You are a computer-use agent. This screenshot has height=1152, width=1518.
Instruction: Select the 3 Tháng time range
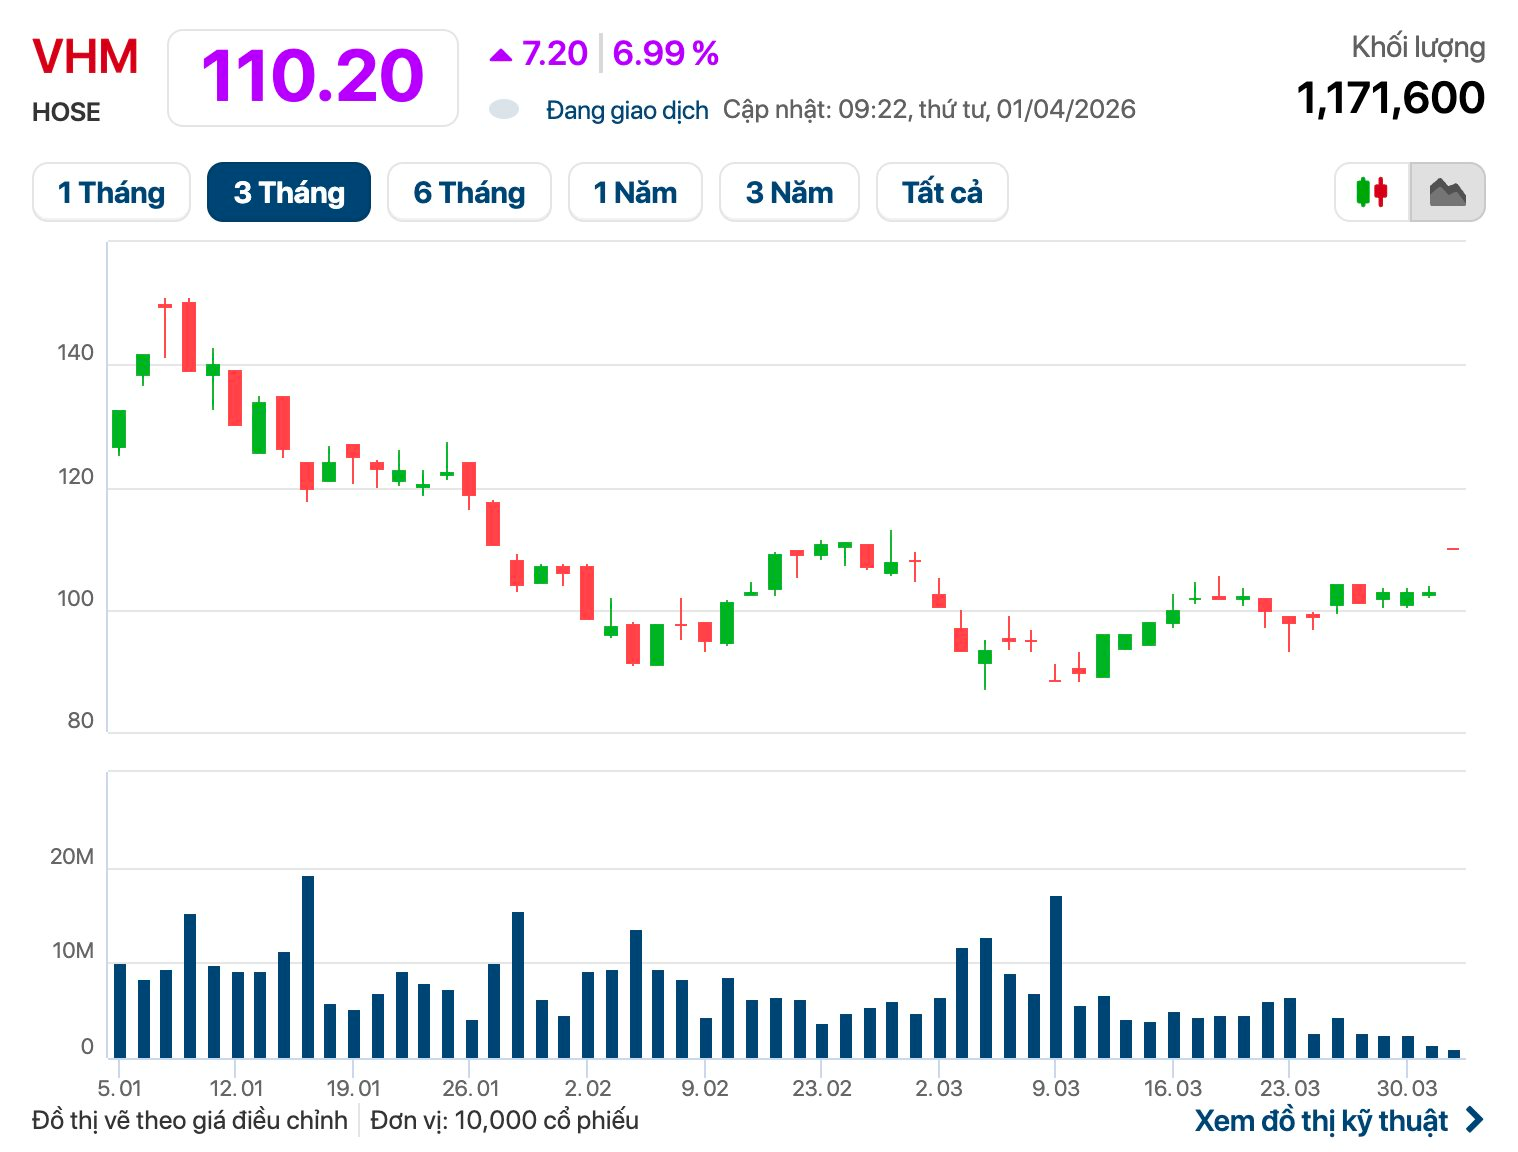[289, 192]
